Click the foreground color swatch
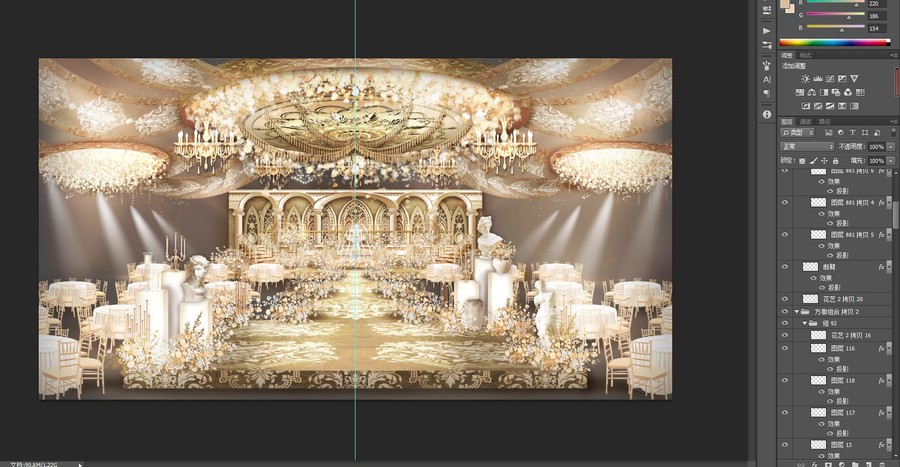Image resolution: width=900 pixels, height=467 pixels. pyautogui.click(x=786, y=4)
